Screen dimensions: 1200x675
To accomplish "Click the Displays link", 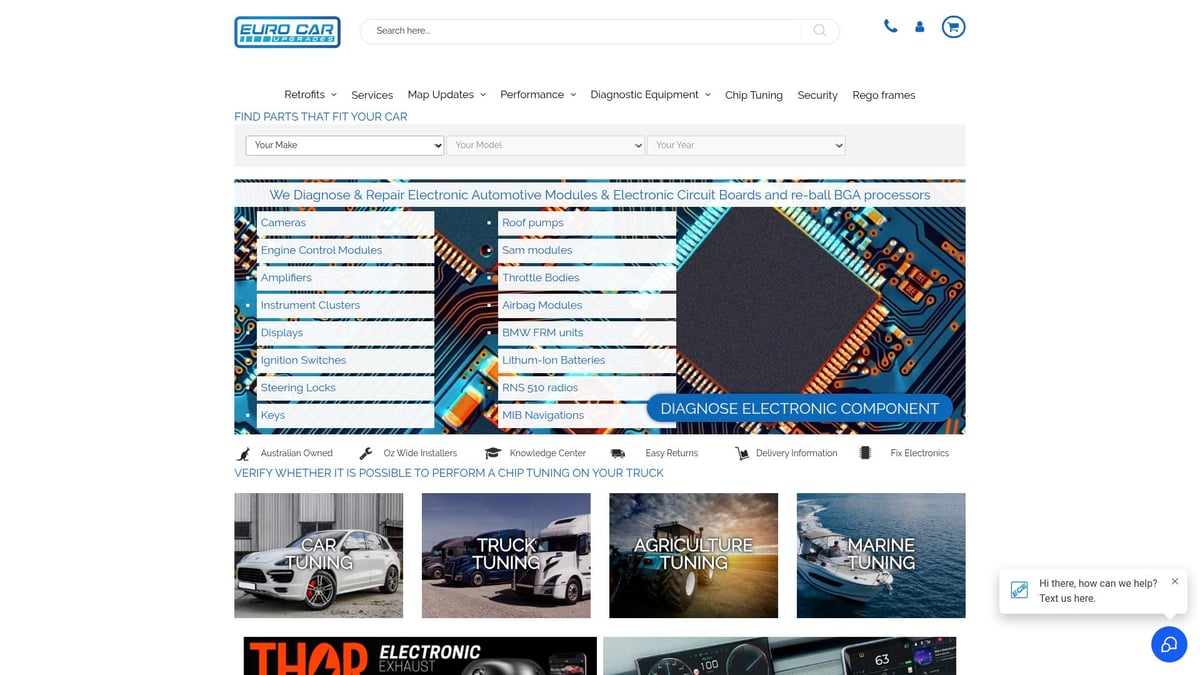I will pos(282,333).
